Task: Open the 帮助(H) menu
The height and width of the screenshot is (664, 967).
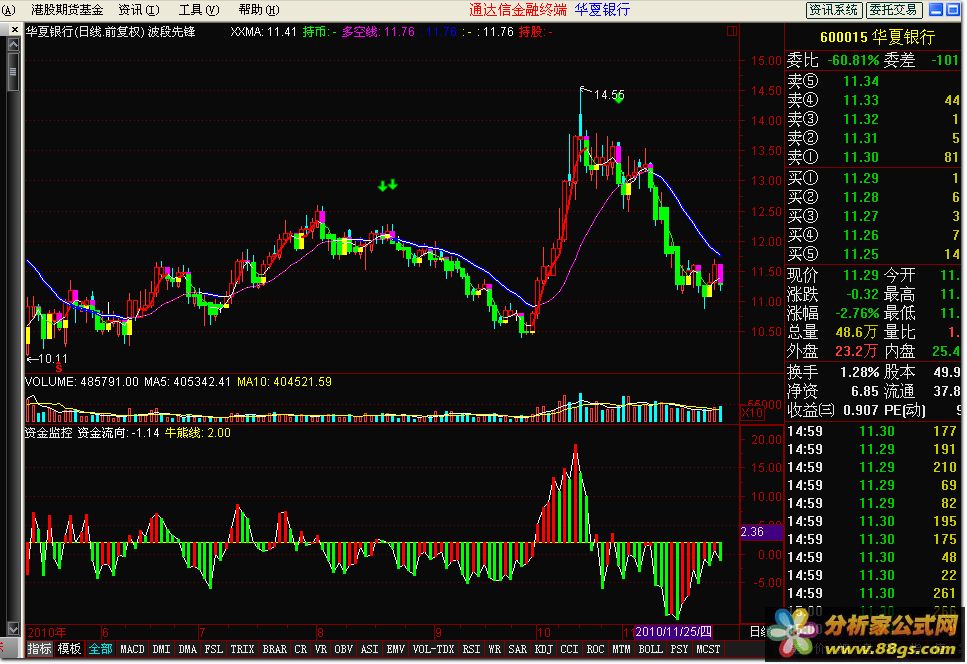Action: point(259,10)
